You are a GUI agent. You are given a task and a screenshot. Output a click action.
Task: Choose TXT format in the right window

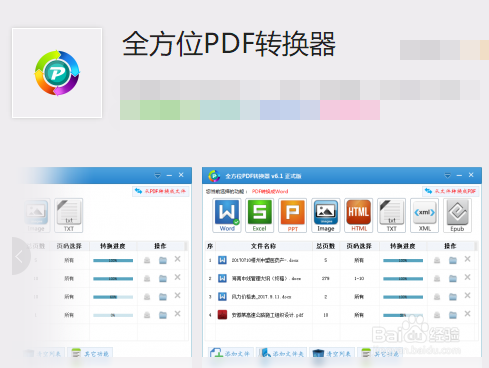[x=392, y=215]
